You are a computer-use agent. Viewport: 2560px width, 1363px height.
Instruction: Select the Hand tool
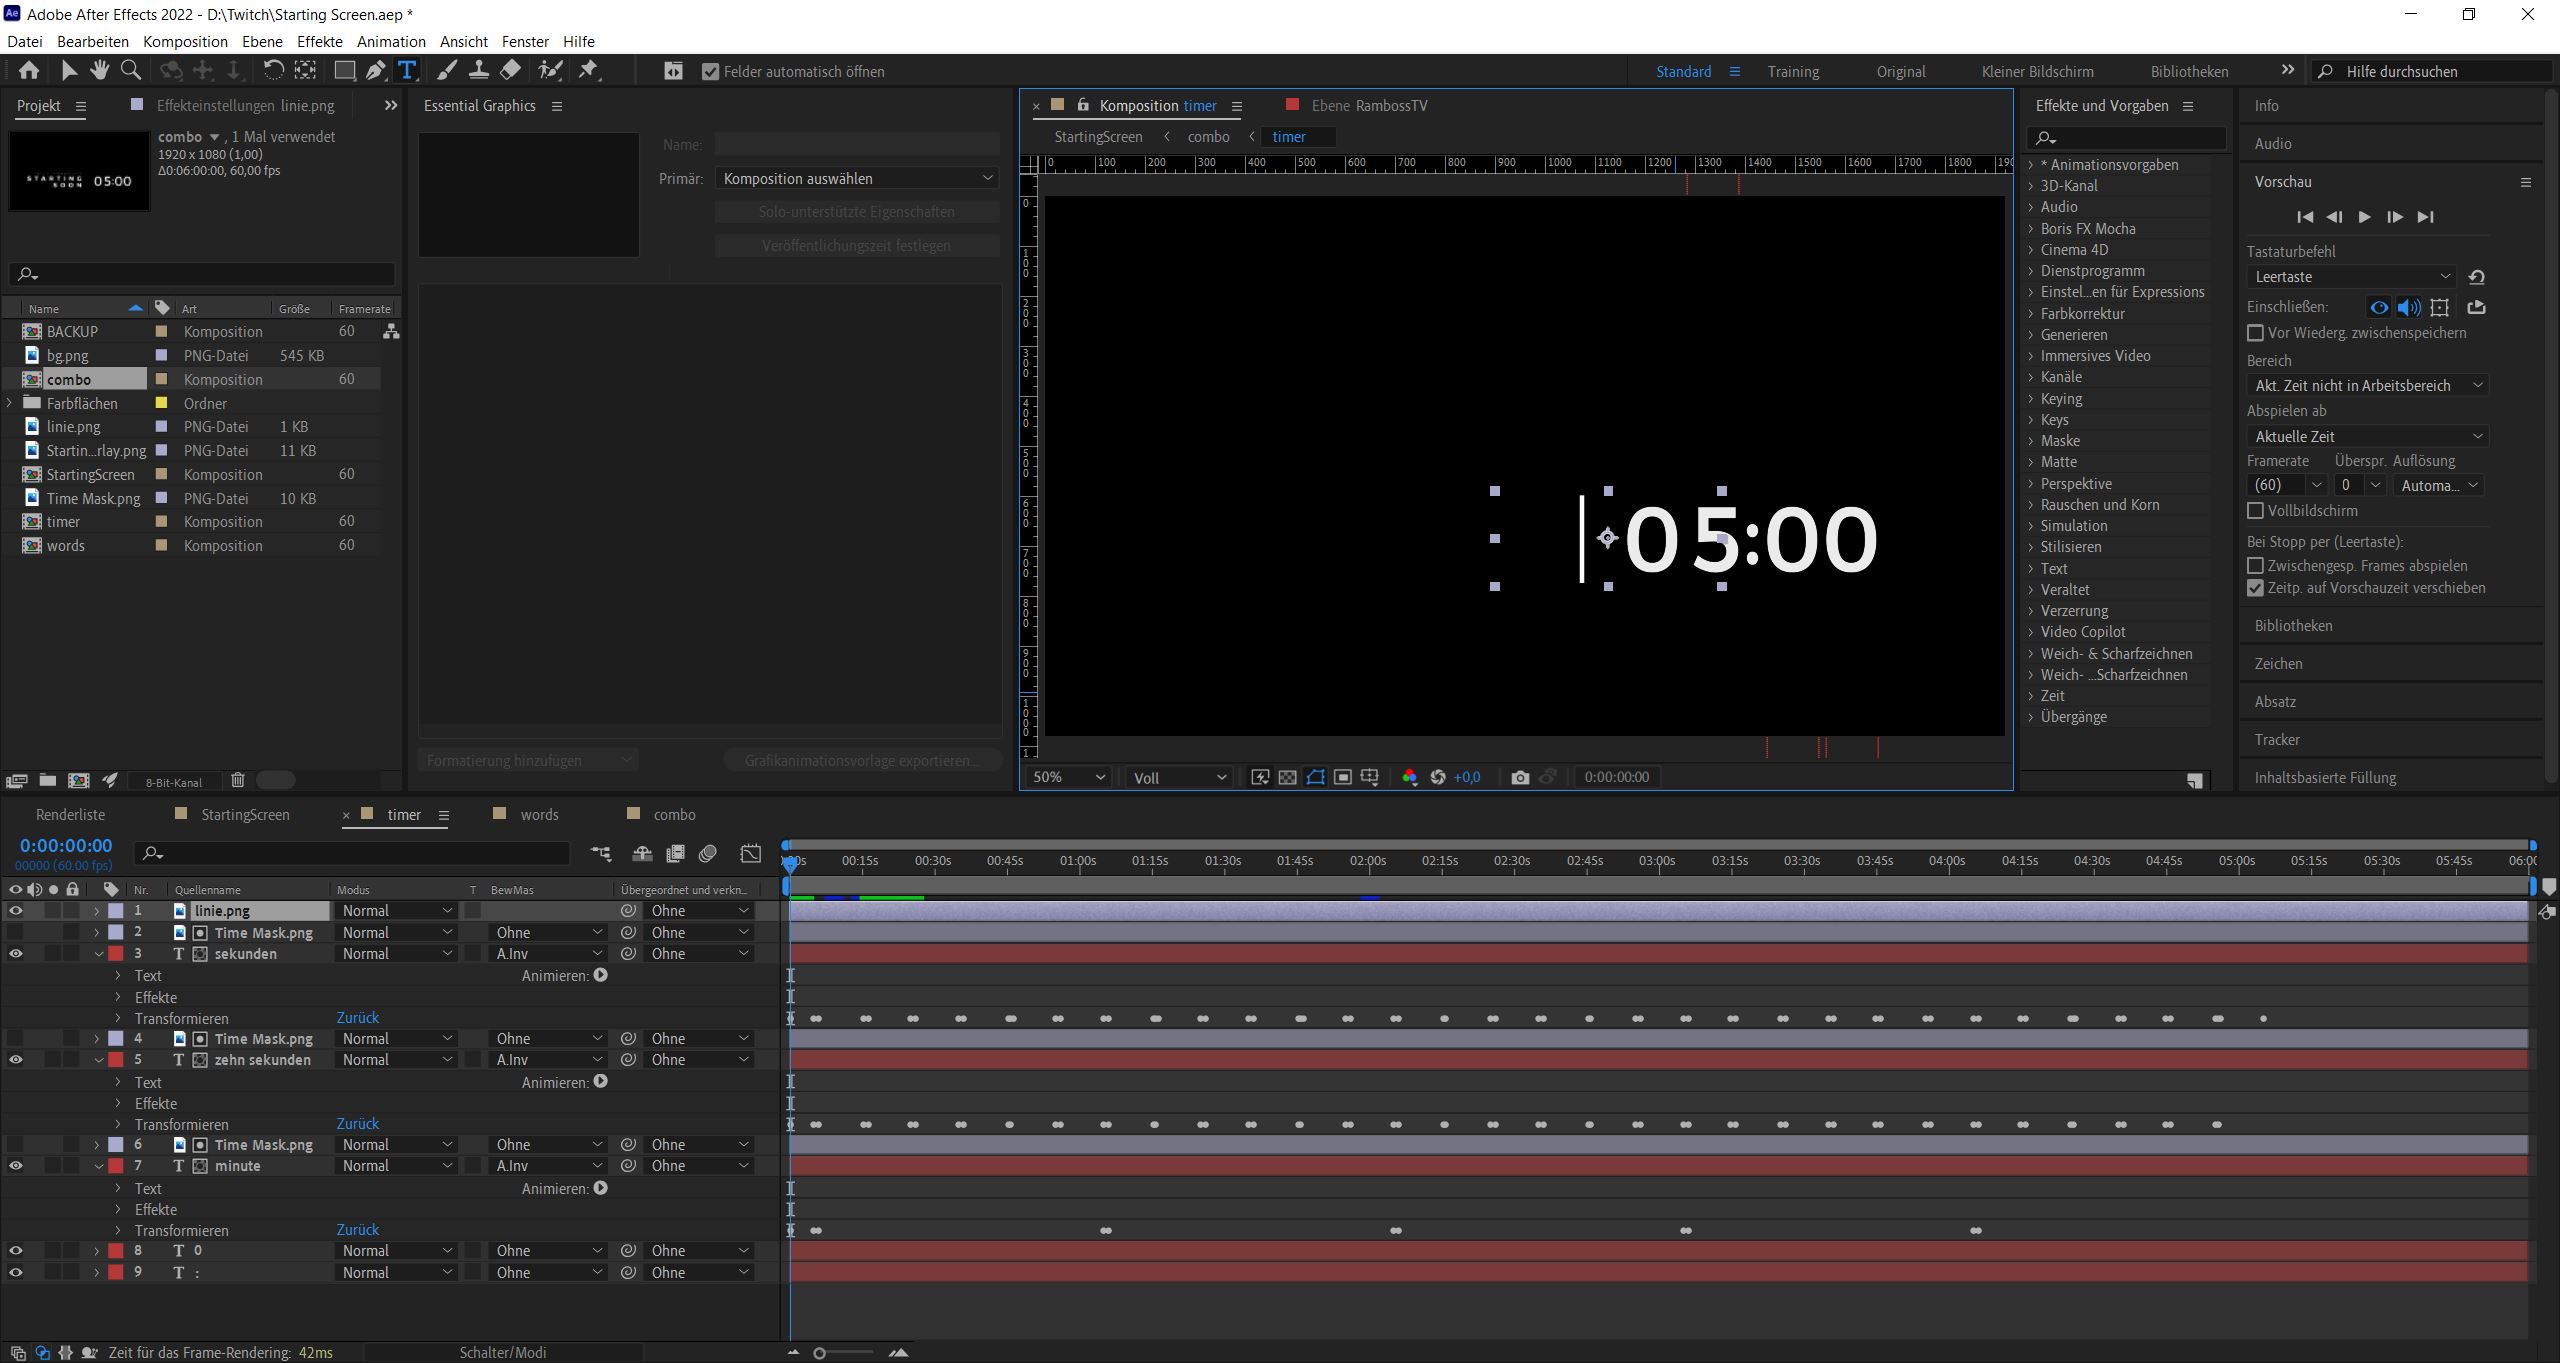click(99, 70)
